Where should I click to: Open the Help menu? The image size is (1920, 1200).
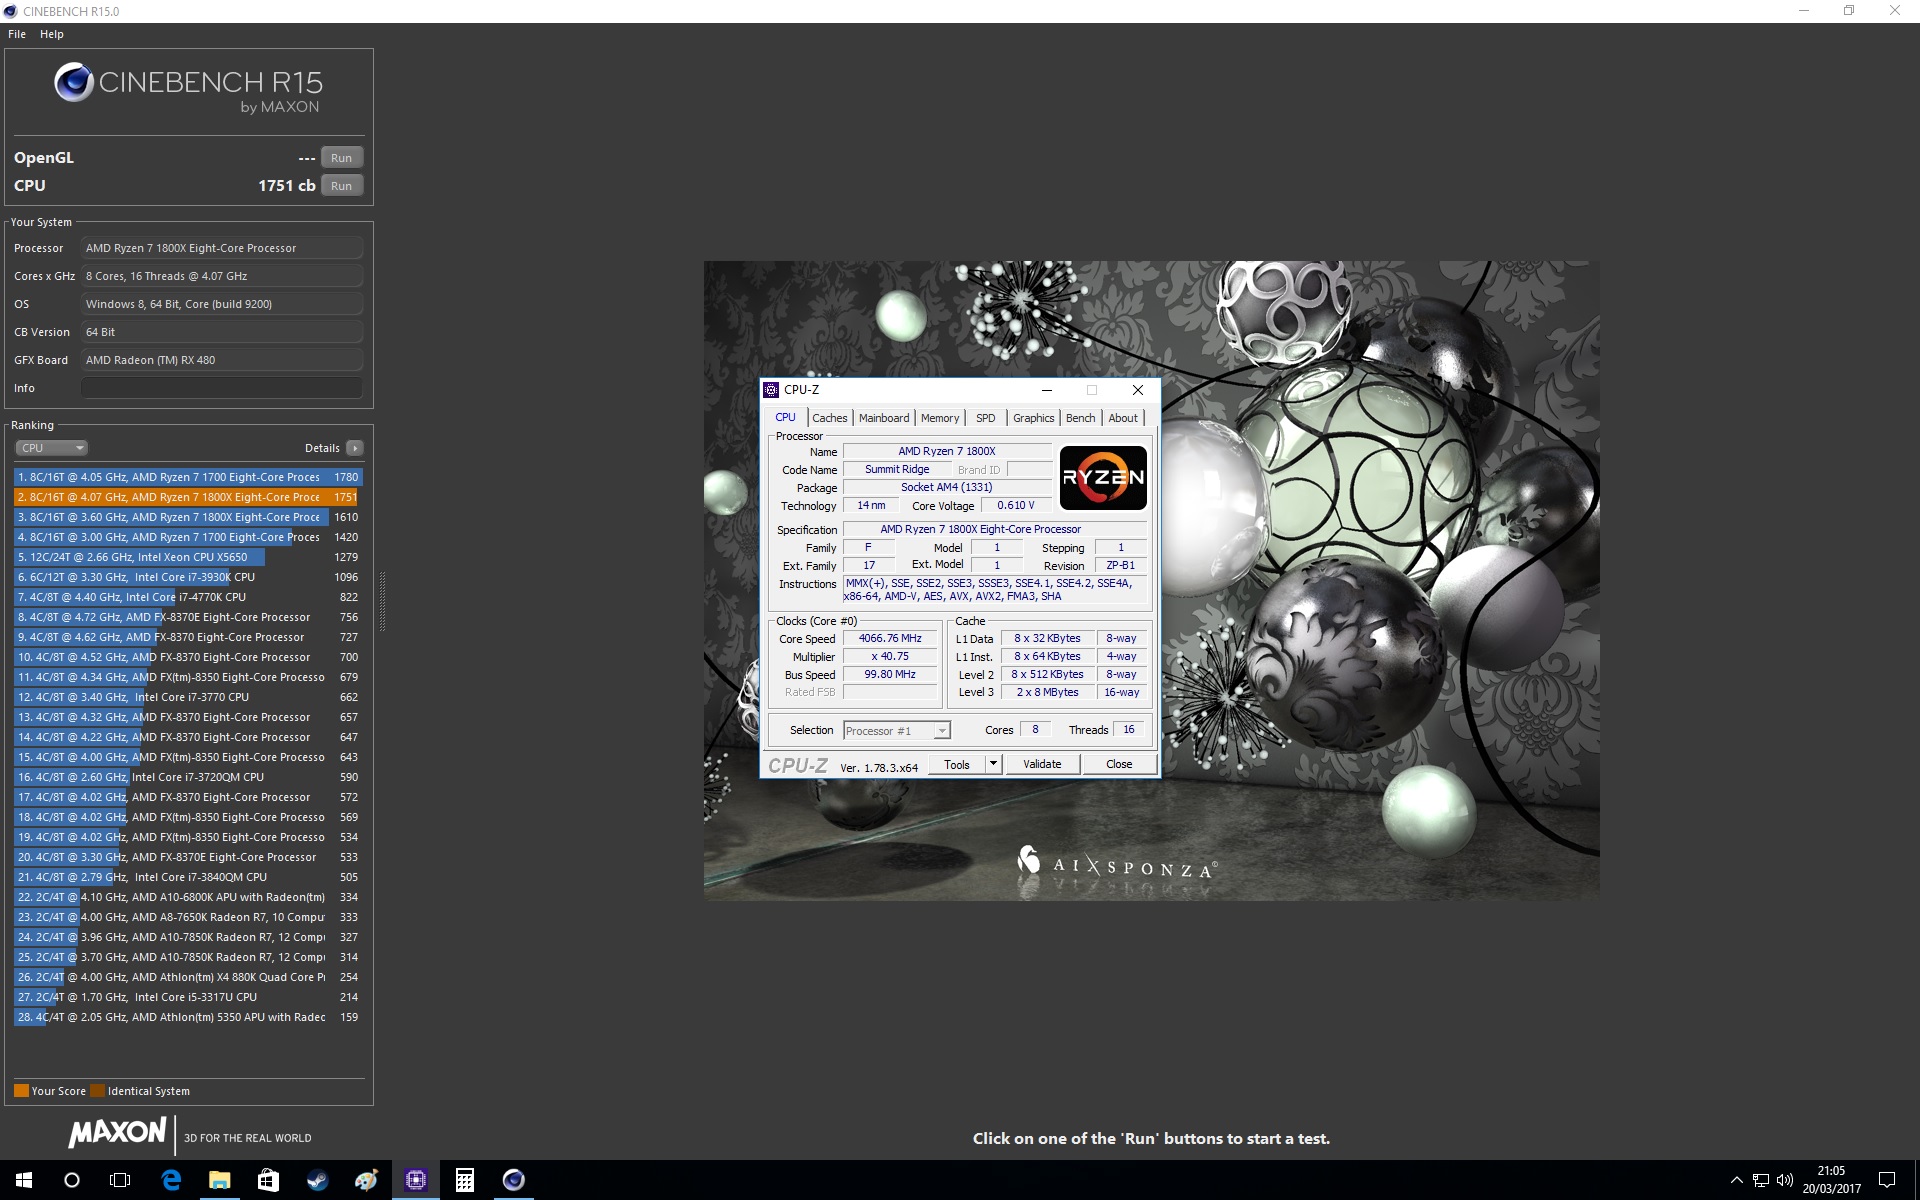coord(52,34)
